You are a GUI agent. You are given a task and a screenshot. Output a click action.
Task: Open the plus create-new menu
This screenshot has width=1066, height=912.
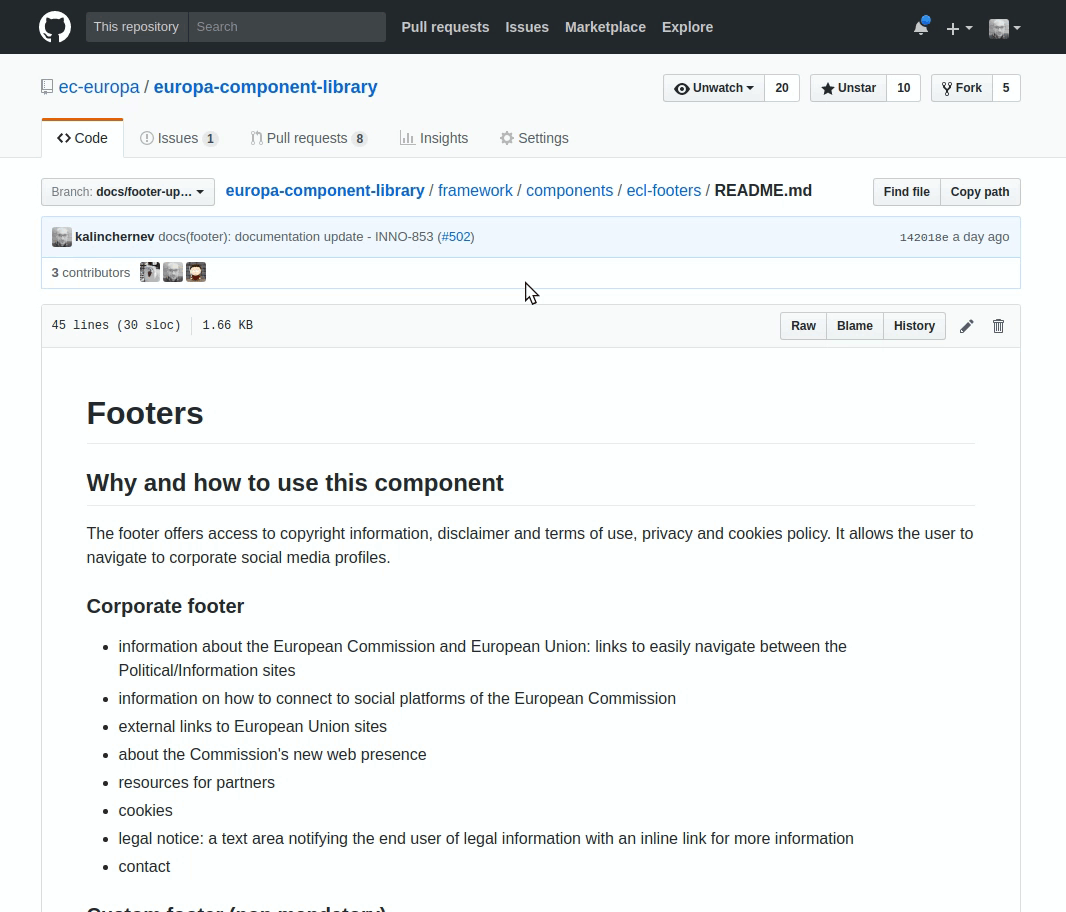[959, 28]
